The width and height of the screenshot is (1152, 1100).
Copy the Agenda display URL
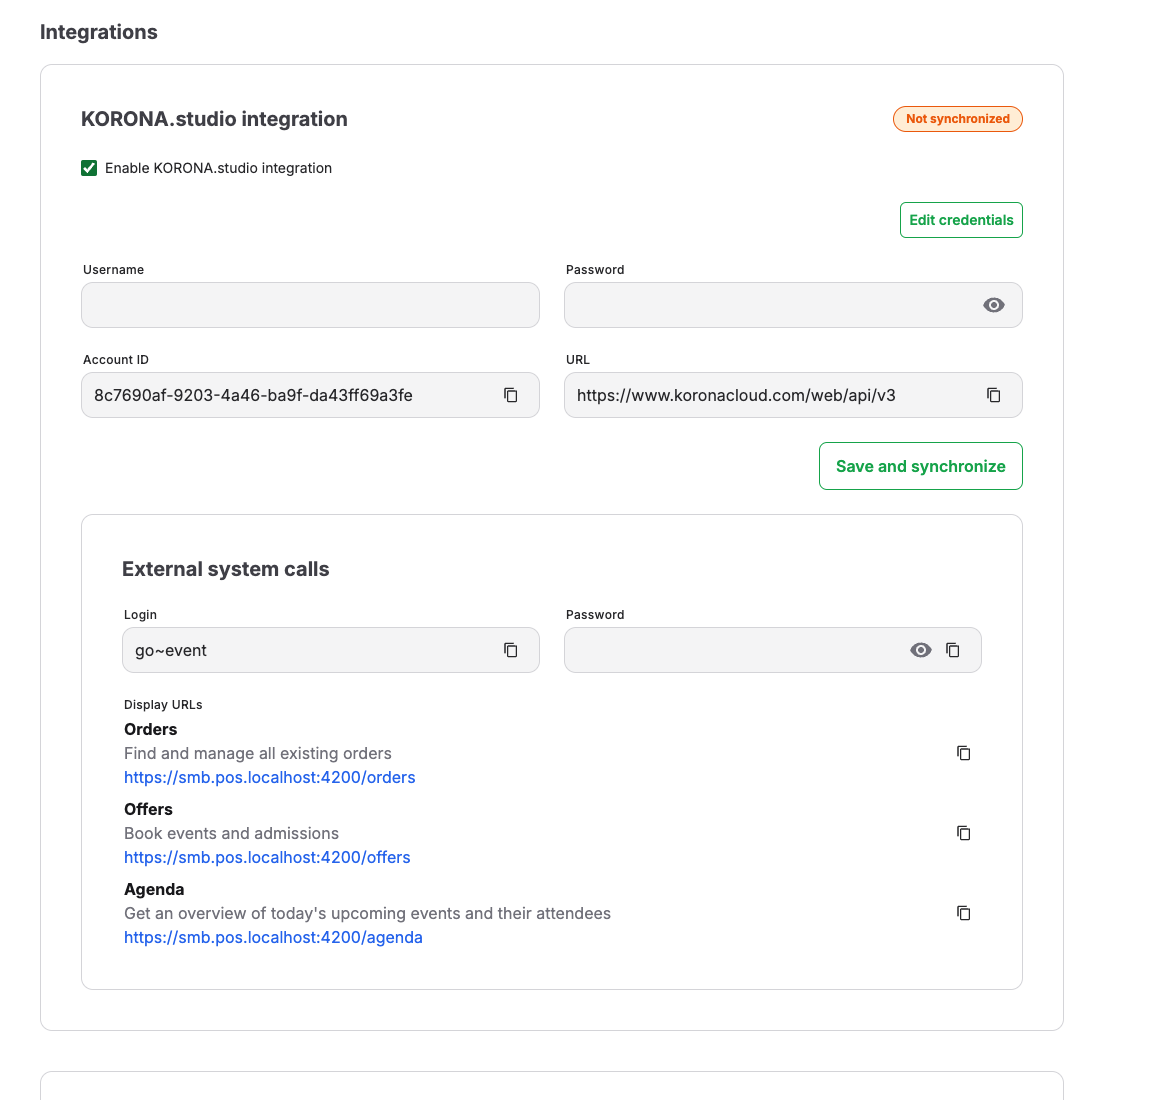click(963, 913)
